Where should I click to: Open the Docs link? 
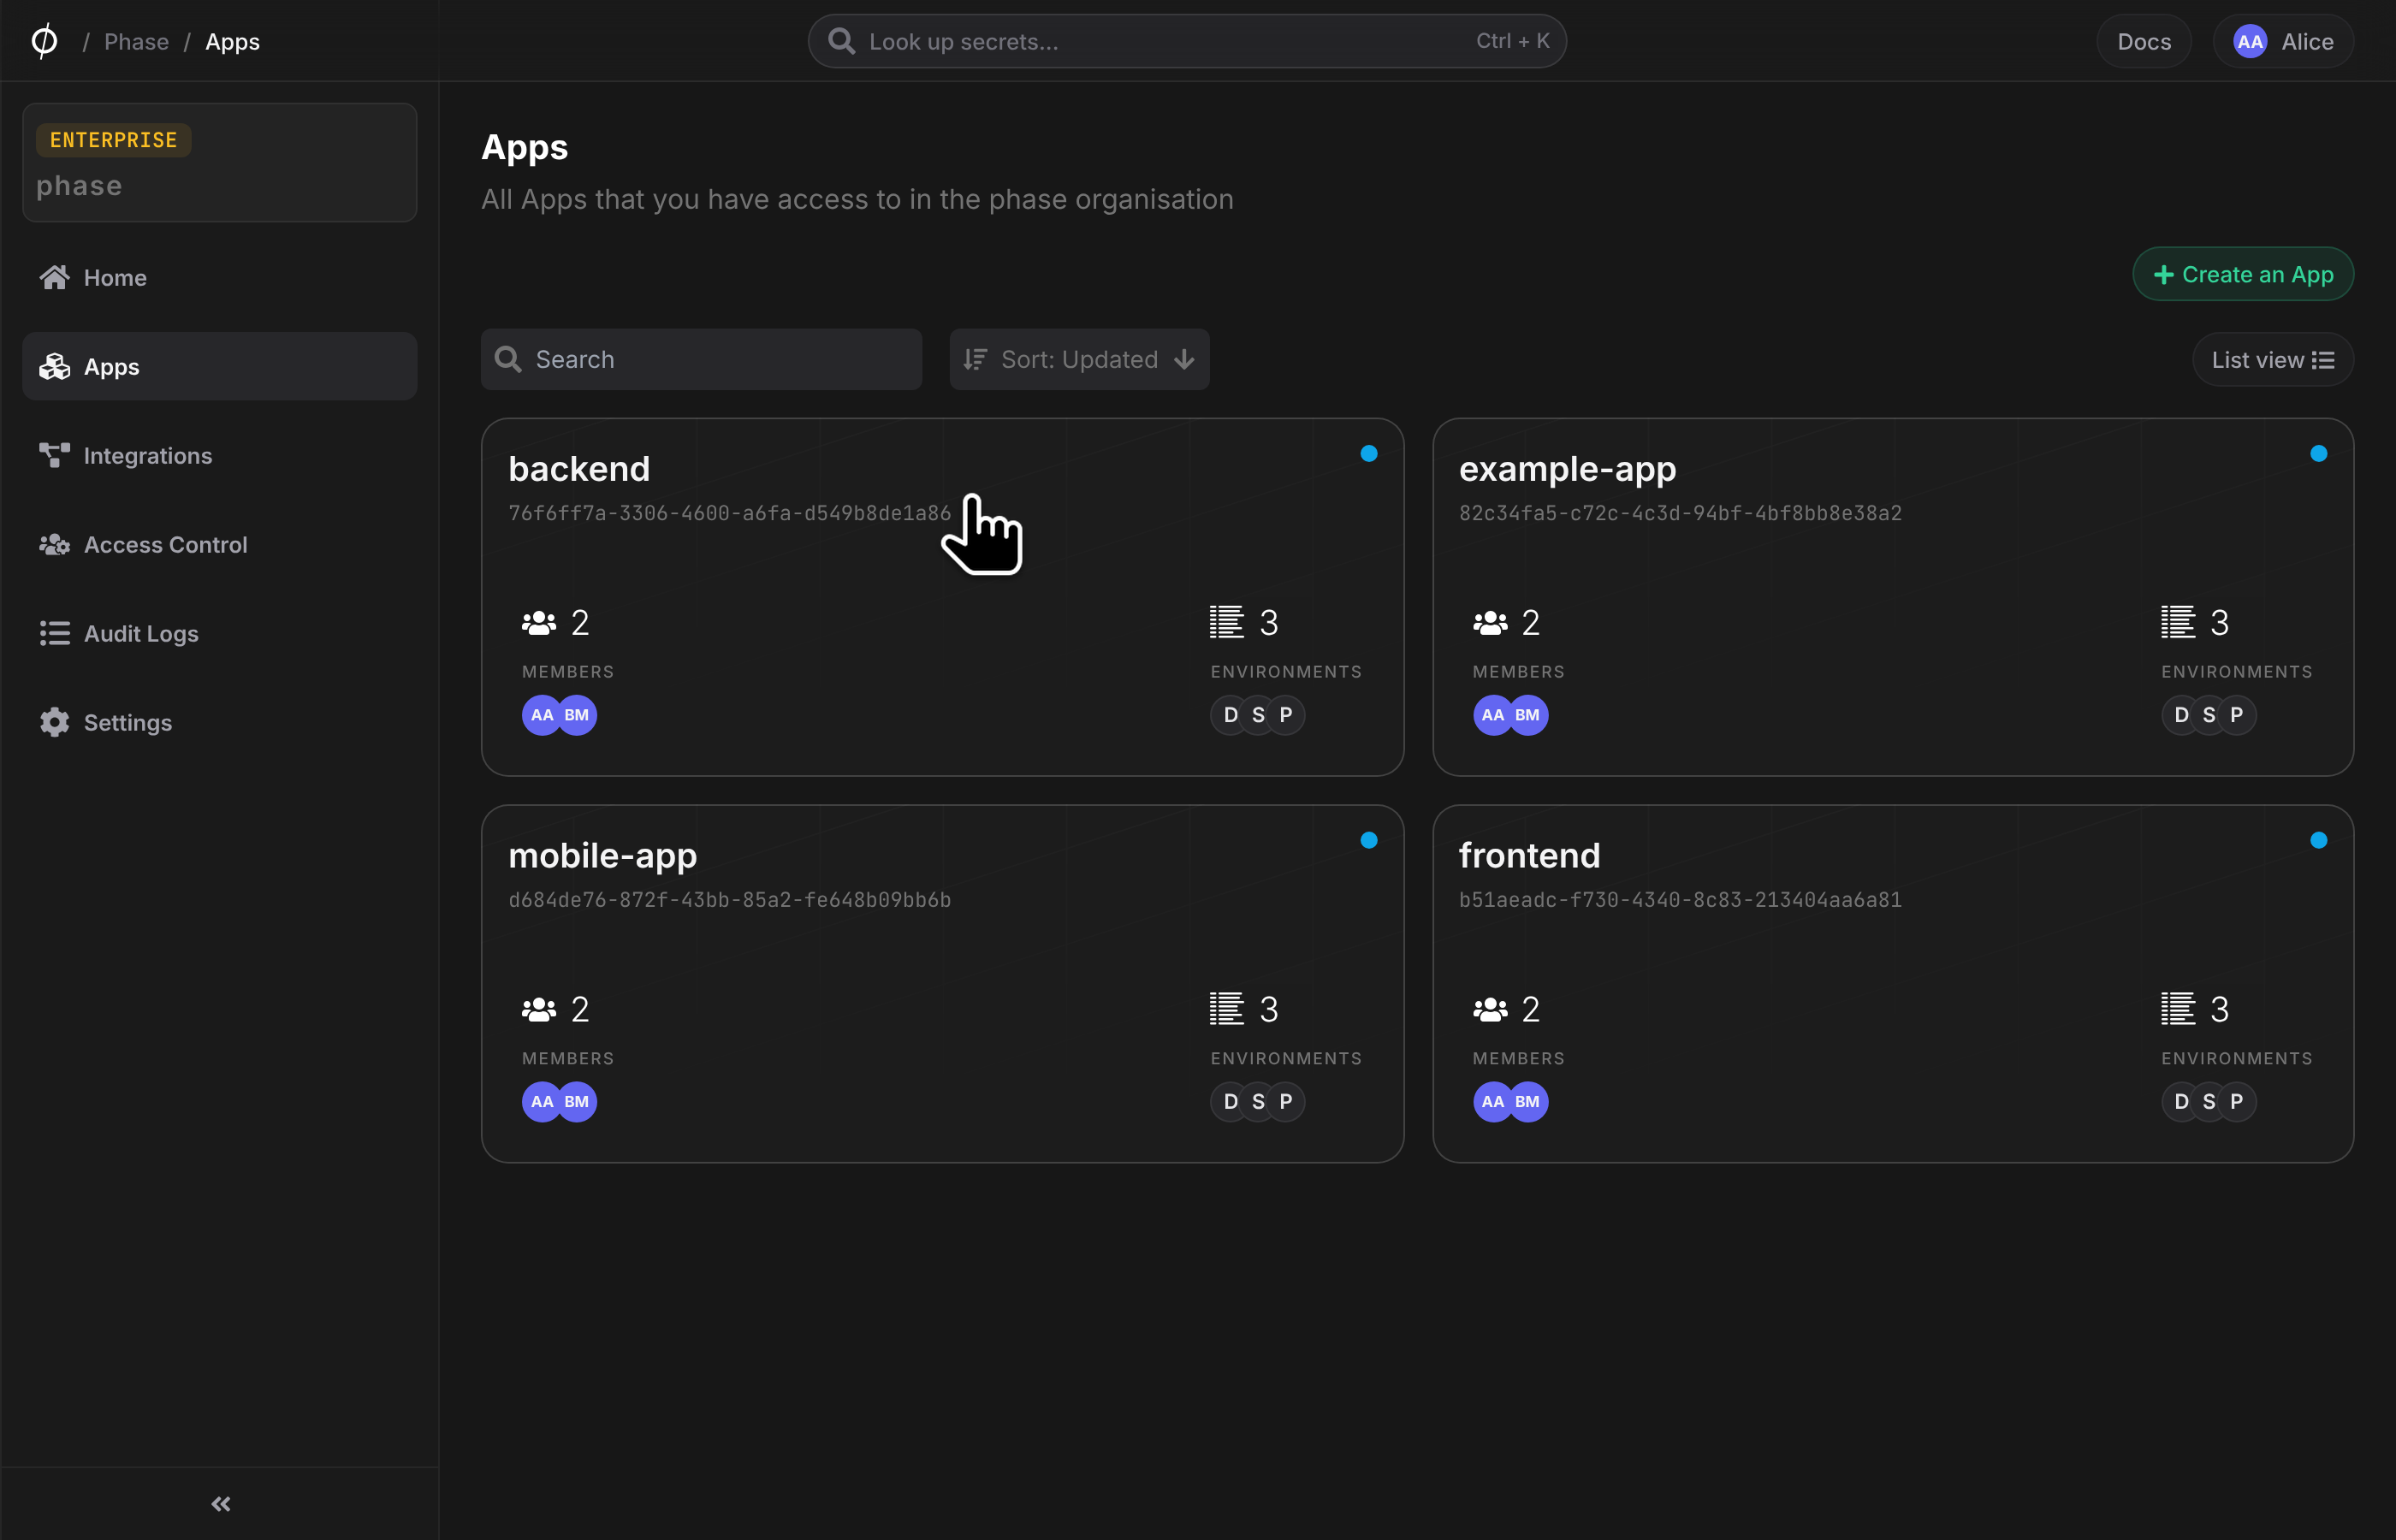[2143, 41]
